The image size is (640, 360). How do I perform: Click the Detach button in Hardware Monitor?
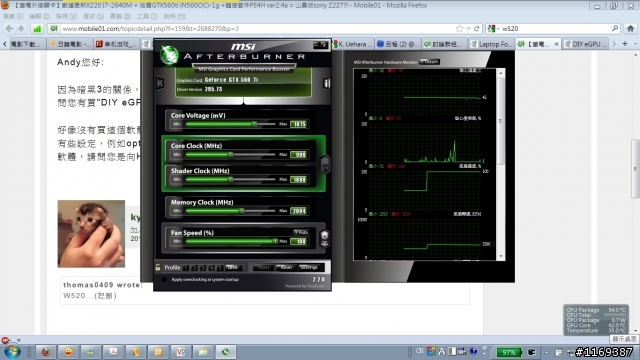click(x=429, y=62)
